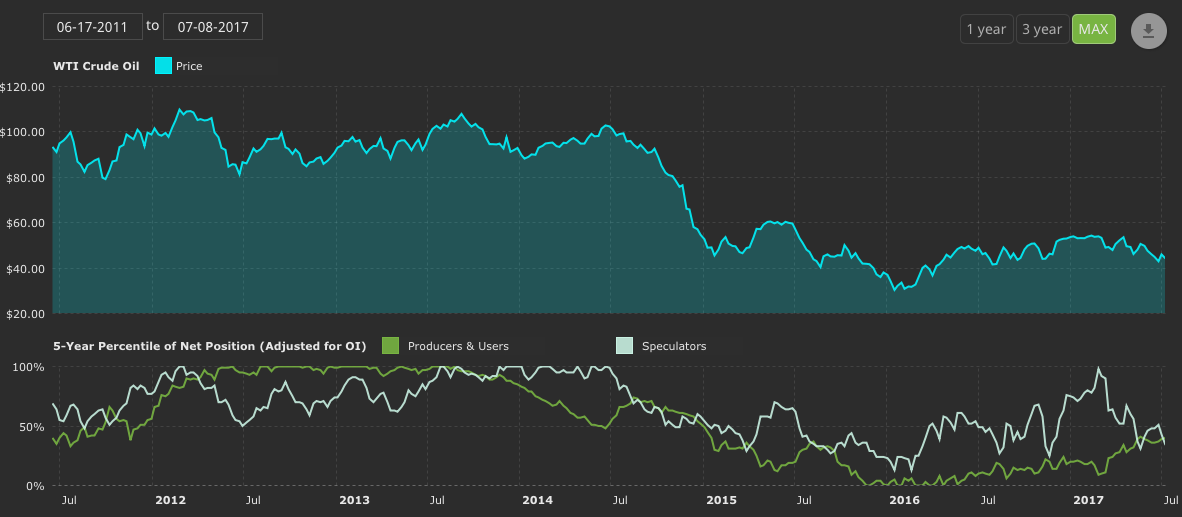This screenshot has width=1182, height=517.
Task: Click the download chart icon
Action: 1148,30
